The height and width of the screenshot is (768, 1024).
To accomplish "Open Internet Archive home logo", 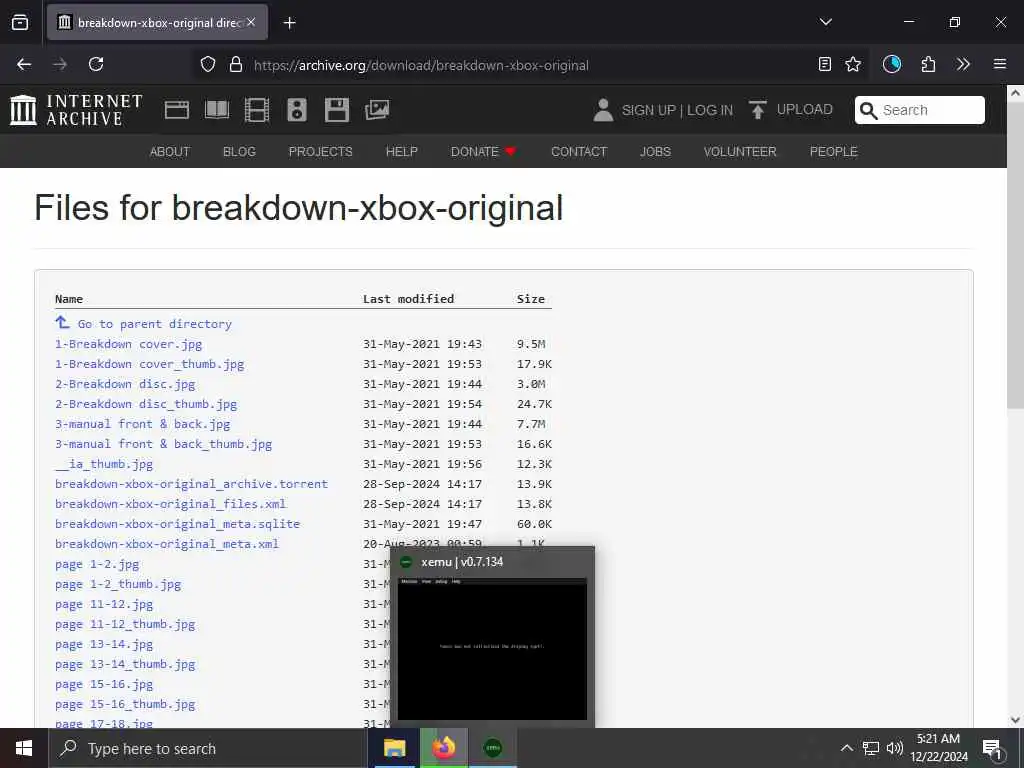I will click(x=76, y=110).
